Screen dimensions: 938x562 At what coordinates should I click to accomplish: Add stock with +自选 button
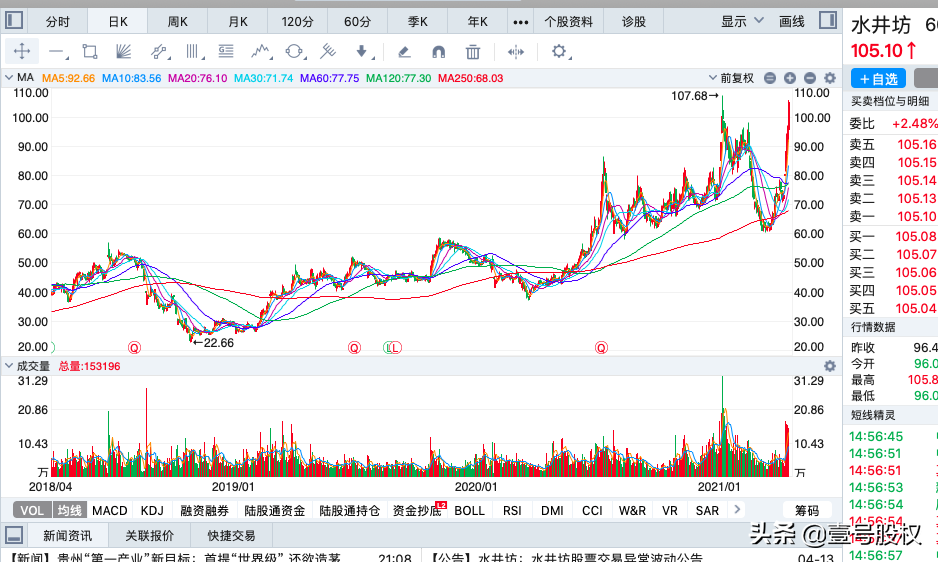pyautogui.click(x=878, y=78)
